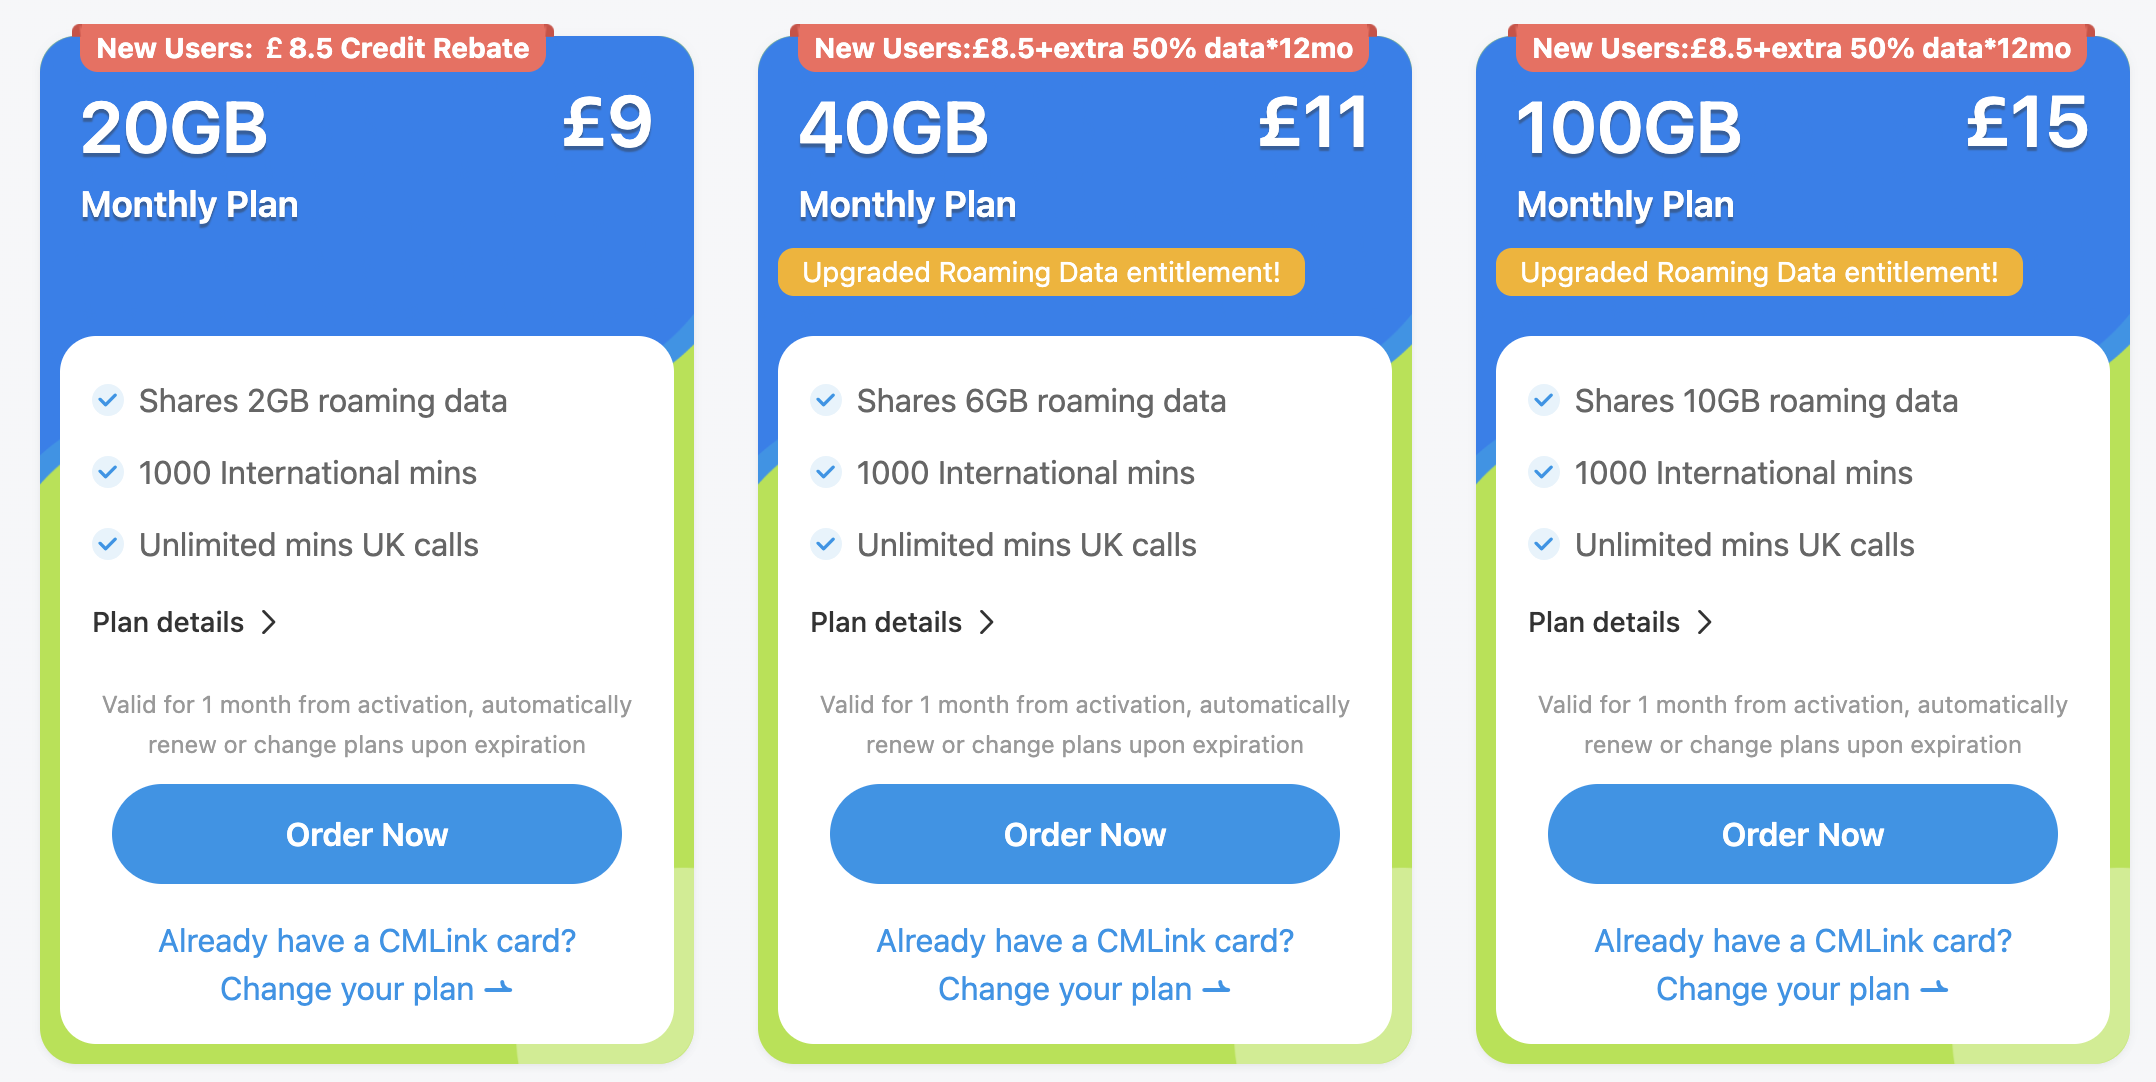The height and width of the screenshot is (1082, 2156).
Task: Click the £8.5 Credit Rebate banner on 20GB plan
Action: tap(313, 48)
